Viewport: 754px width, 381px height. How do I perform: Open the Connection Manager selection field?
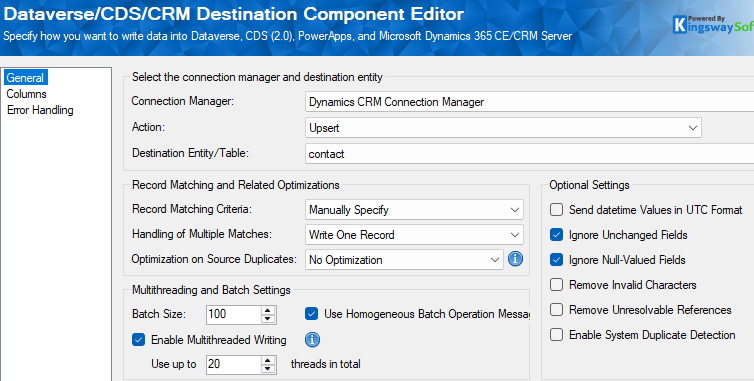pyautogui.click(x=529, y=102)
